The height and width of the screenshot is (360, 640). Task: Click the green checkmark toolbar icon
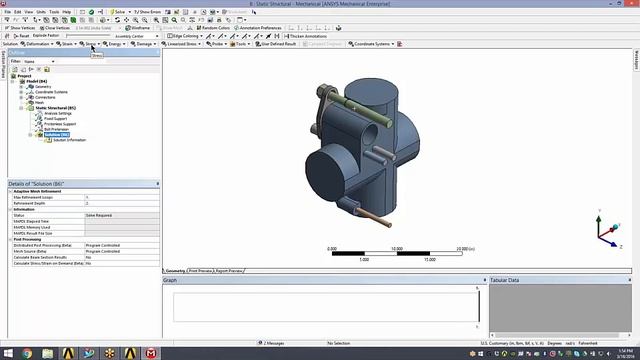pos(91,12)
